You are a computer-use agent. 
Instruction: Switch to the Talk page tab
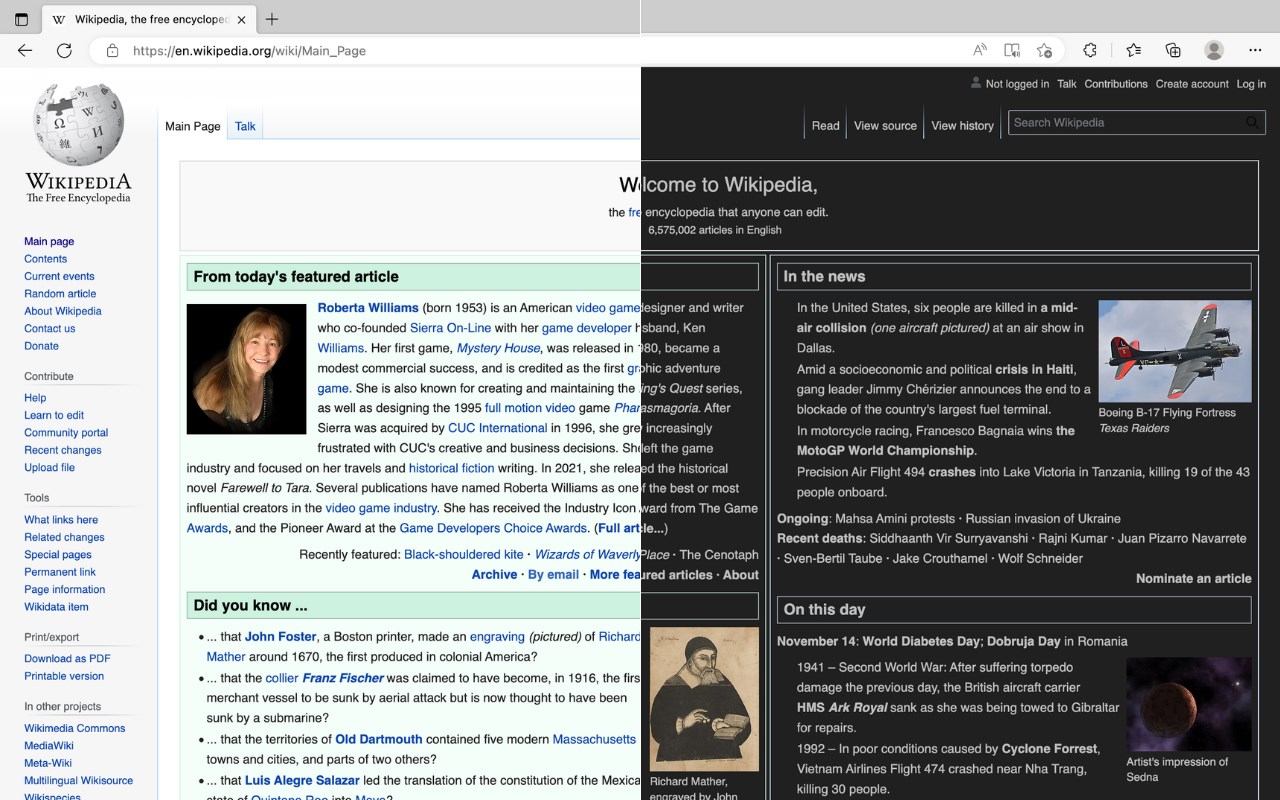pos(245,126)
